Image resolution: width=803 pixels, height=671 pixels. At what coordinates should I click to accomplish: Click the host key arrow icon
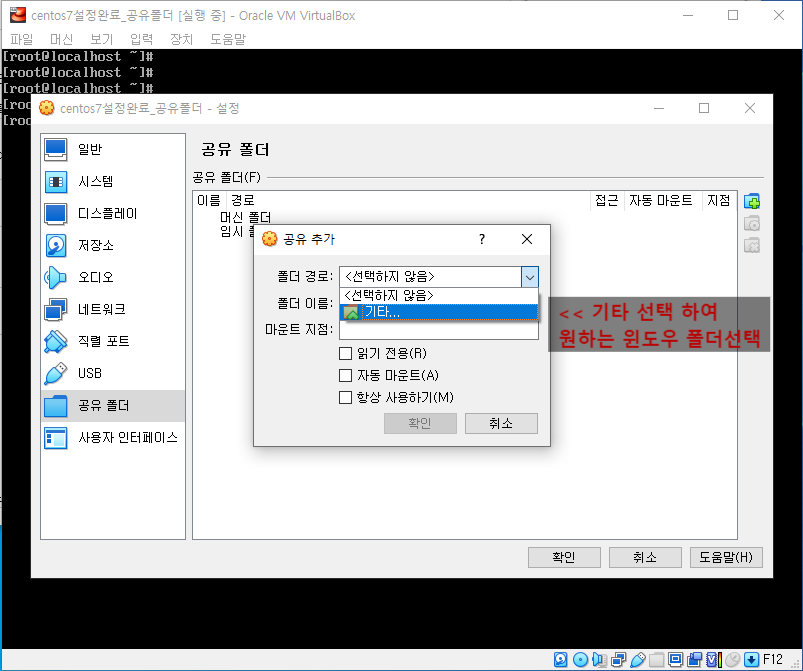tap(751, 660)
